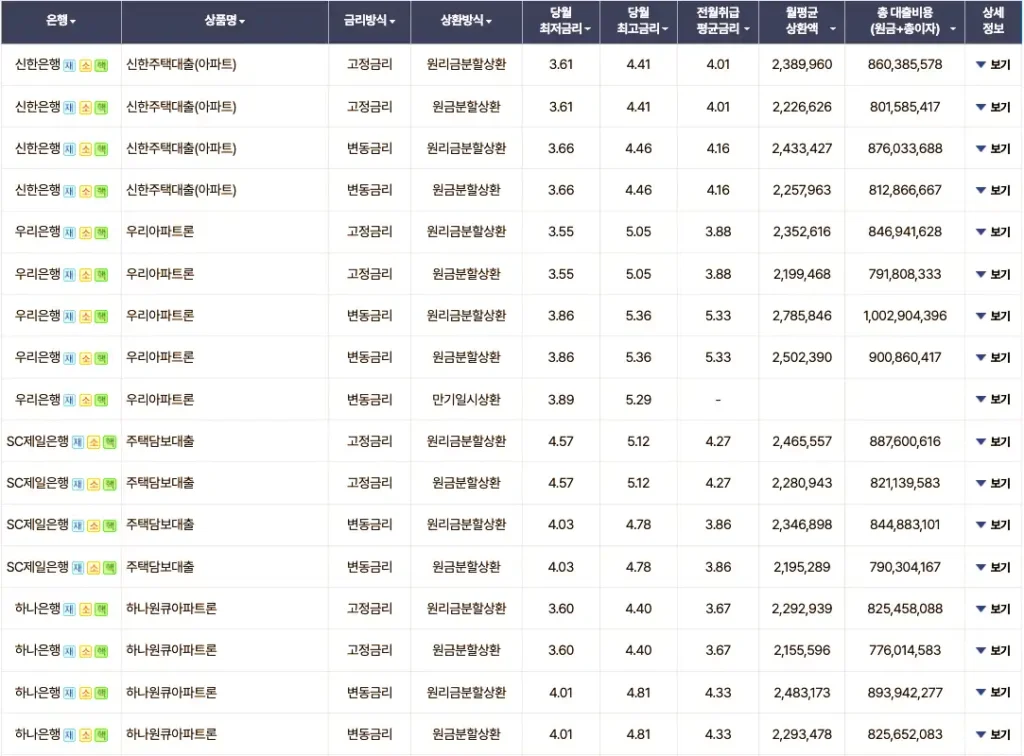
Task: Click green badge in row totaling 776,014,583
Action: coord(101,652)
